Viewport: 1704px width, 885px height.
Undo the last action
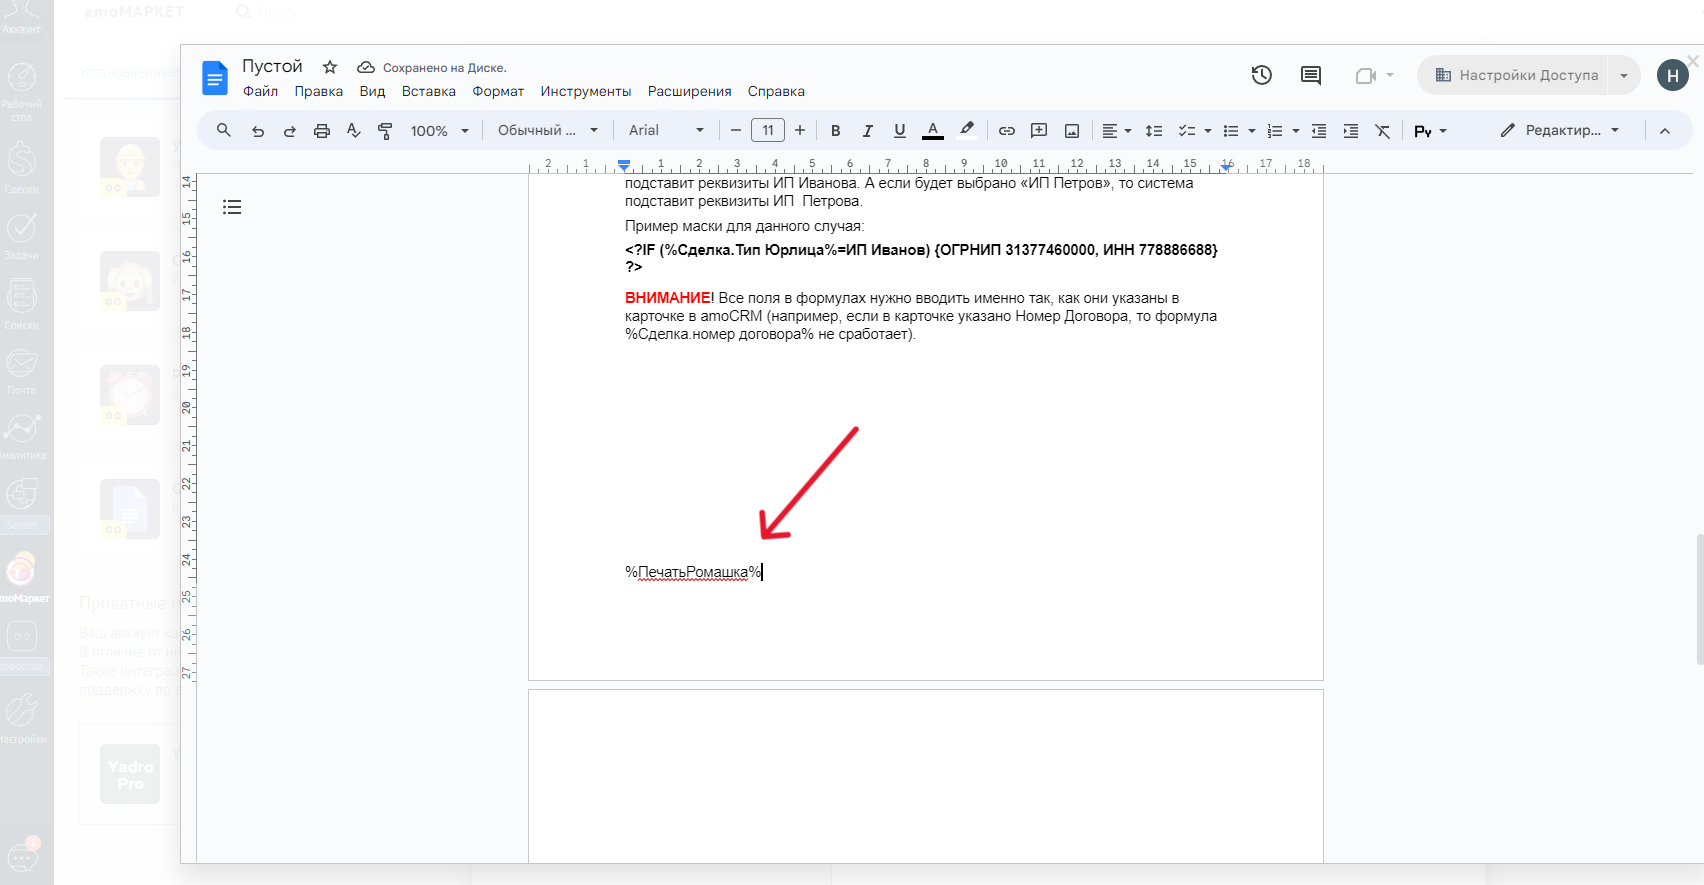click(x=258, y=131)
